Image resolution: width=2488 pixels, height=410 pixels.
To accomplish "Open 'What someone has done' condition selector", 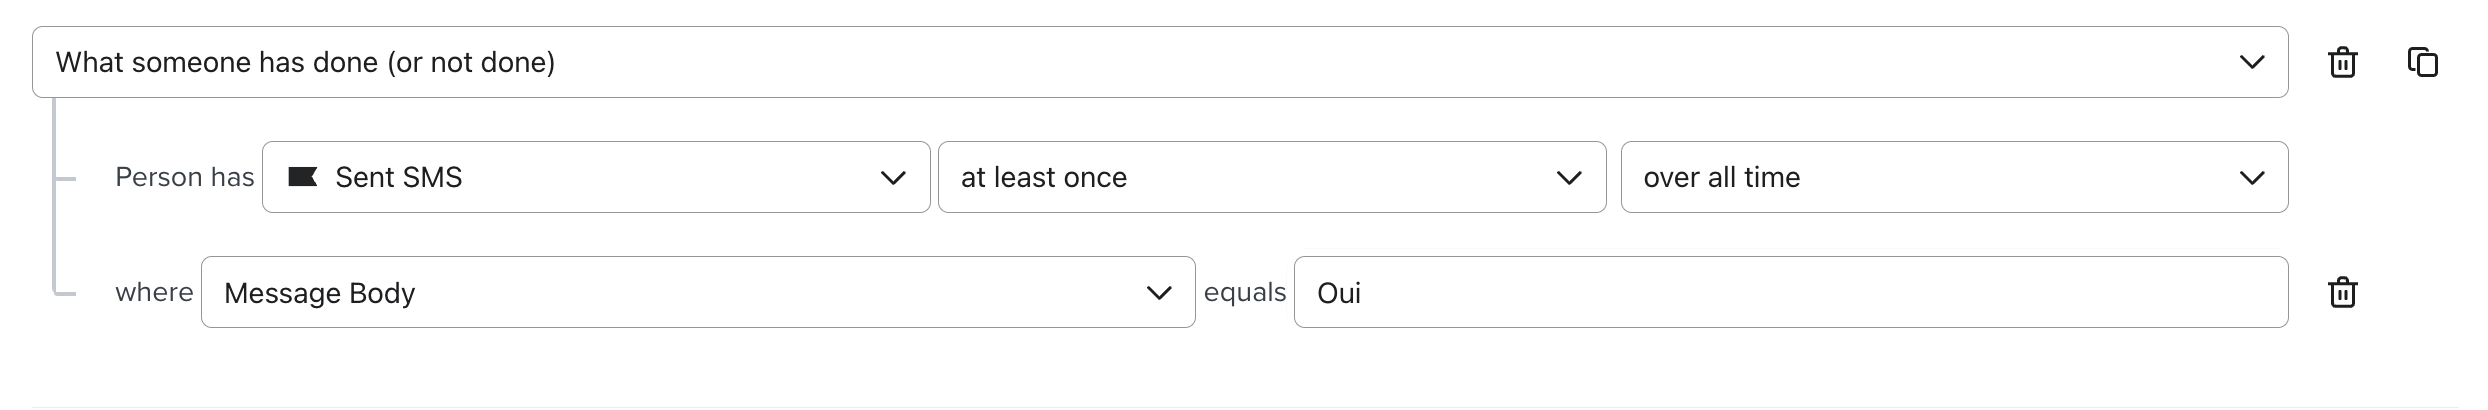I will tap(1100, 62).
